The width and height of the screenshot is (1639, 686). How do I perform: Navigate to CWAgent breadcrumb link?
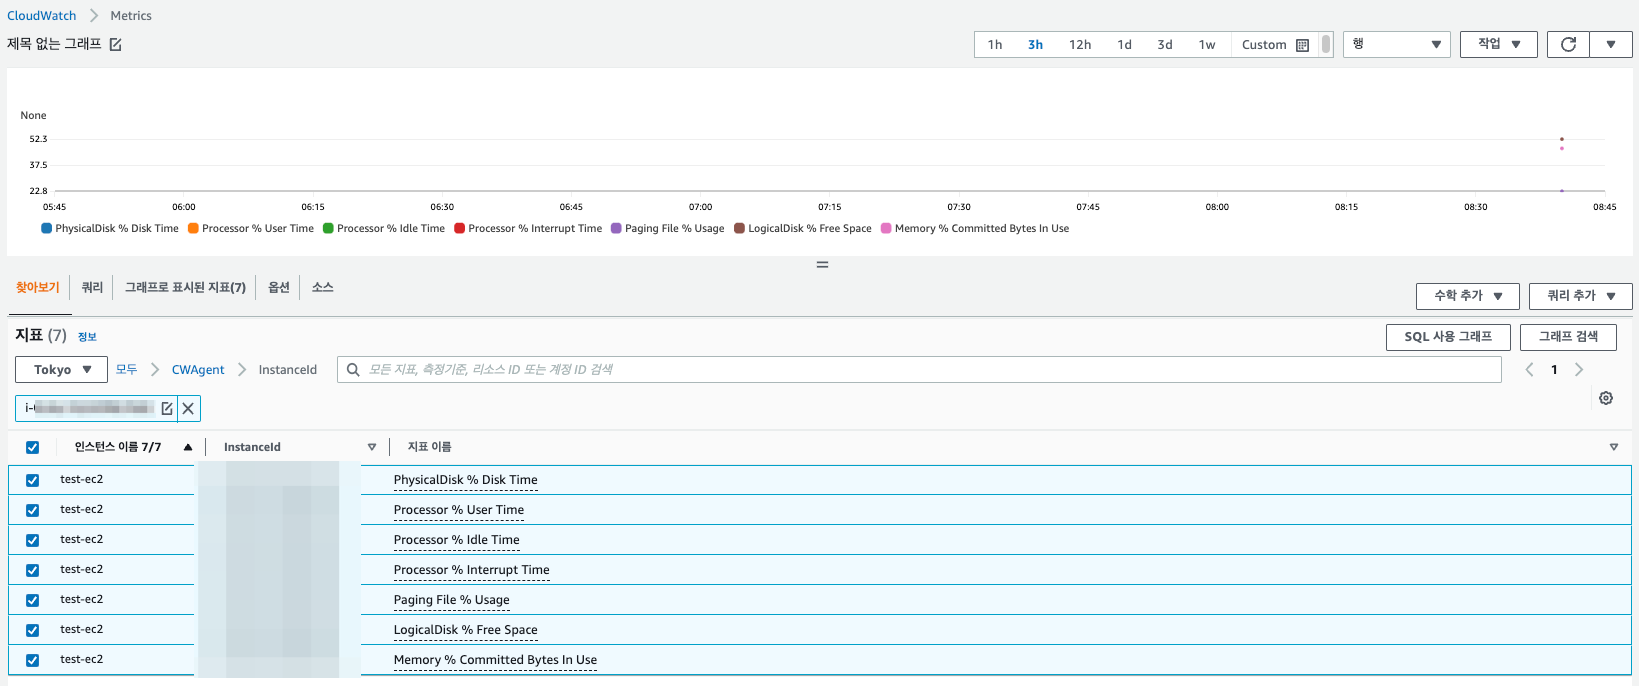pyautogui.click(x=198, y=370)
